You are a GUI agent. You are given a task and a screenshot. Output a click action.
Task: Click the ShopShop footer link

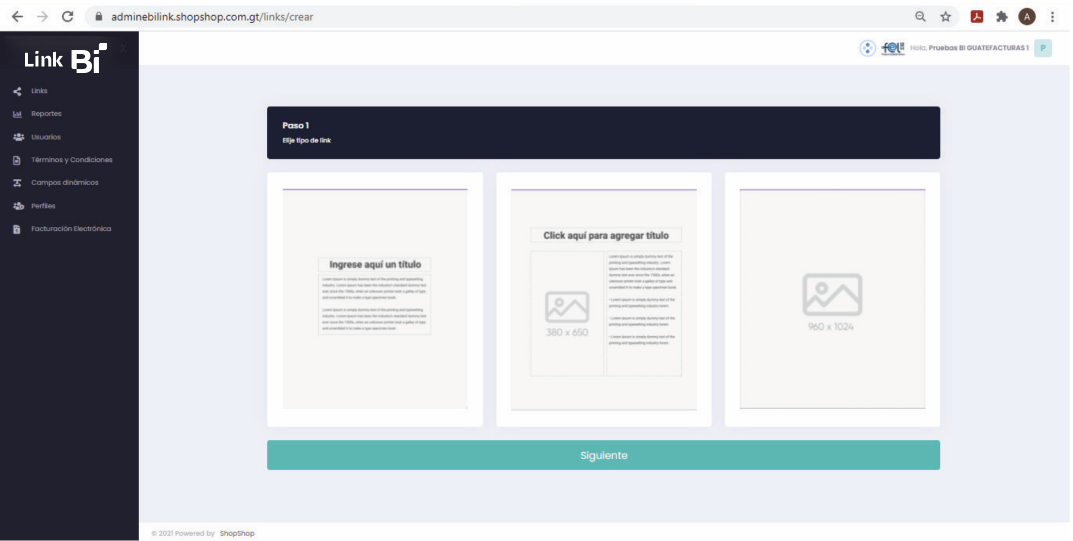point(237,533)
